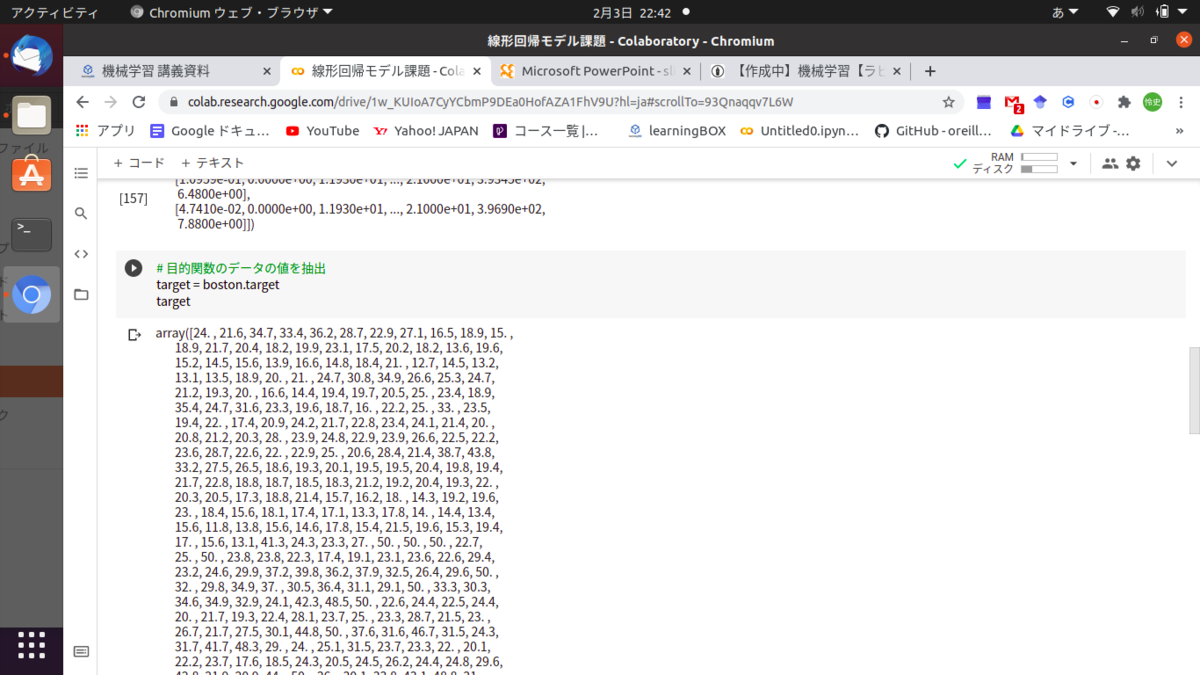Close the Microsoft PowerPoint tab
Screen dimensions: 1200x675
click(x=688, y=71)
